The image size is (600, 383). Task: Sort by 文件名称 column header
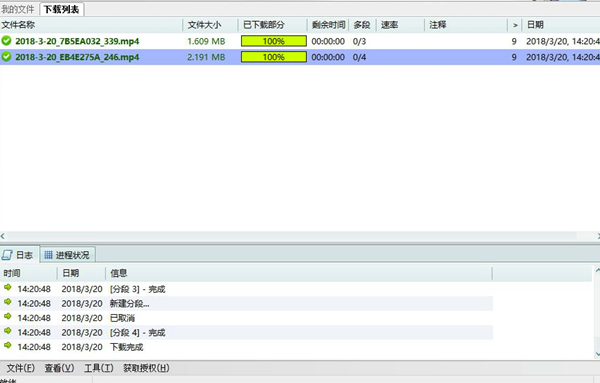click(x=91, y=25)
